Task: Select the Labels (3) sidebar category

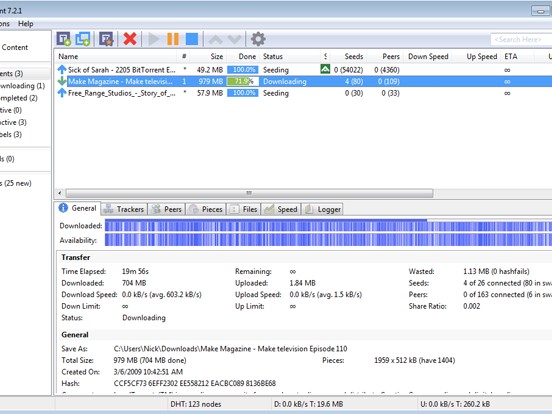Action: pyautogui.click(x=11, y=134)
